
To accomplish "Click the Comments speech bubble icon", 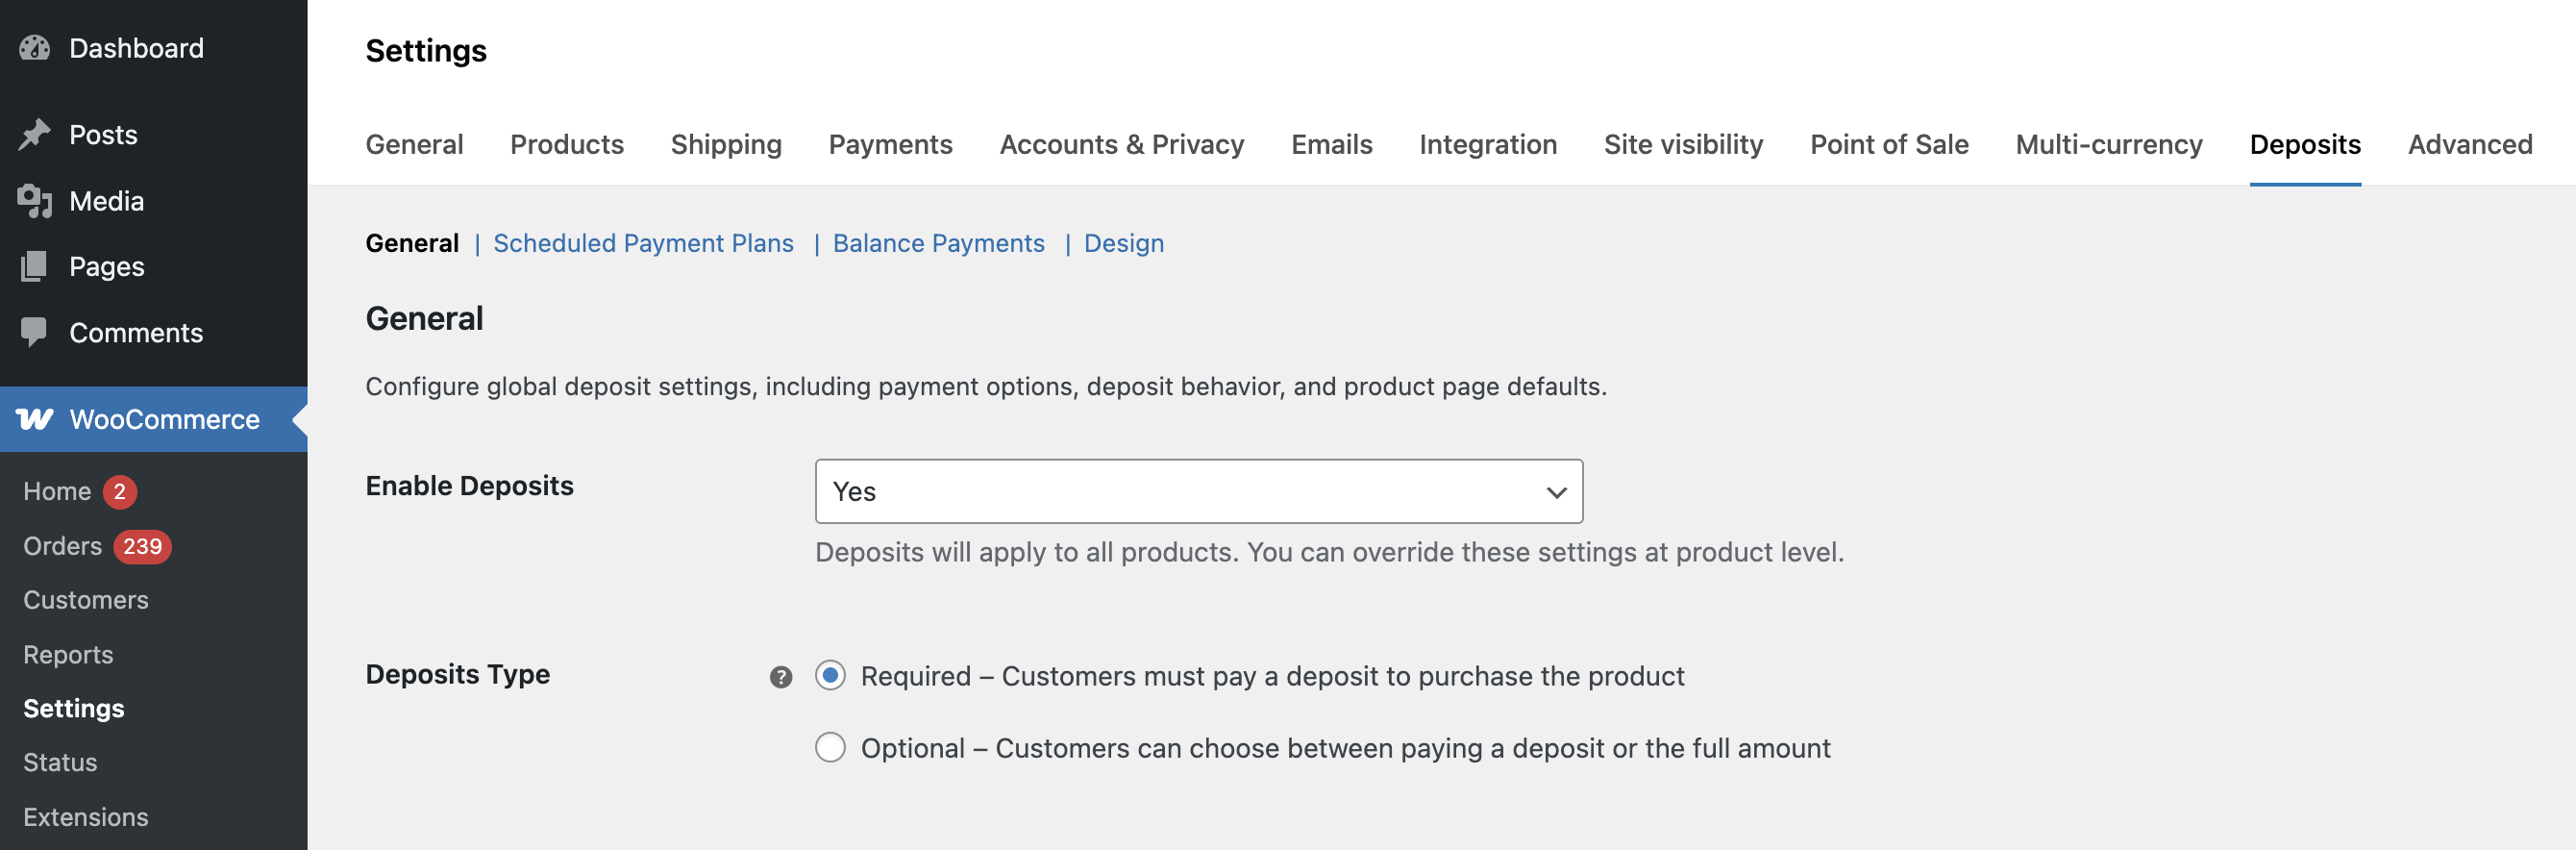I will pos(34,332).
